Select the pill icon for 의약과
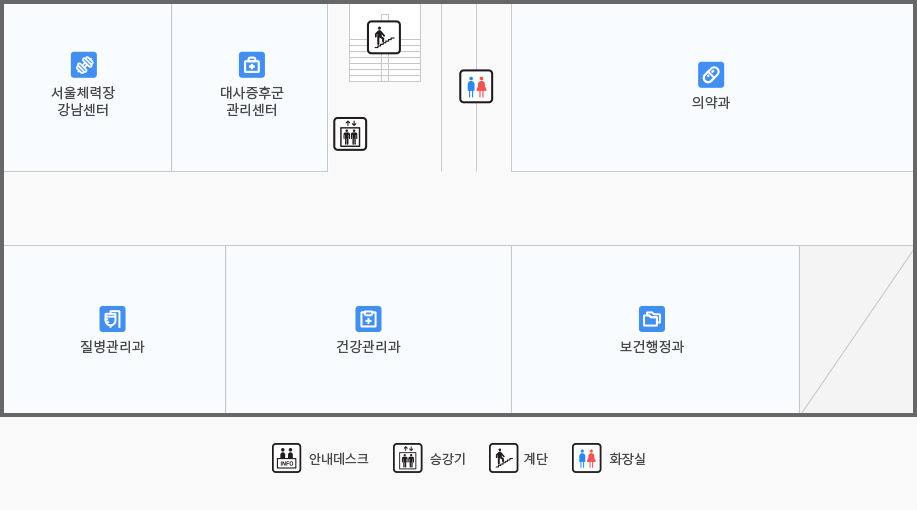The height and width of the screenshot is (510, 917). click(711, 74)
